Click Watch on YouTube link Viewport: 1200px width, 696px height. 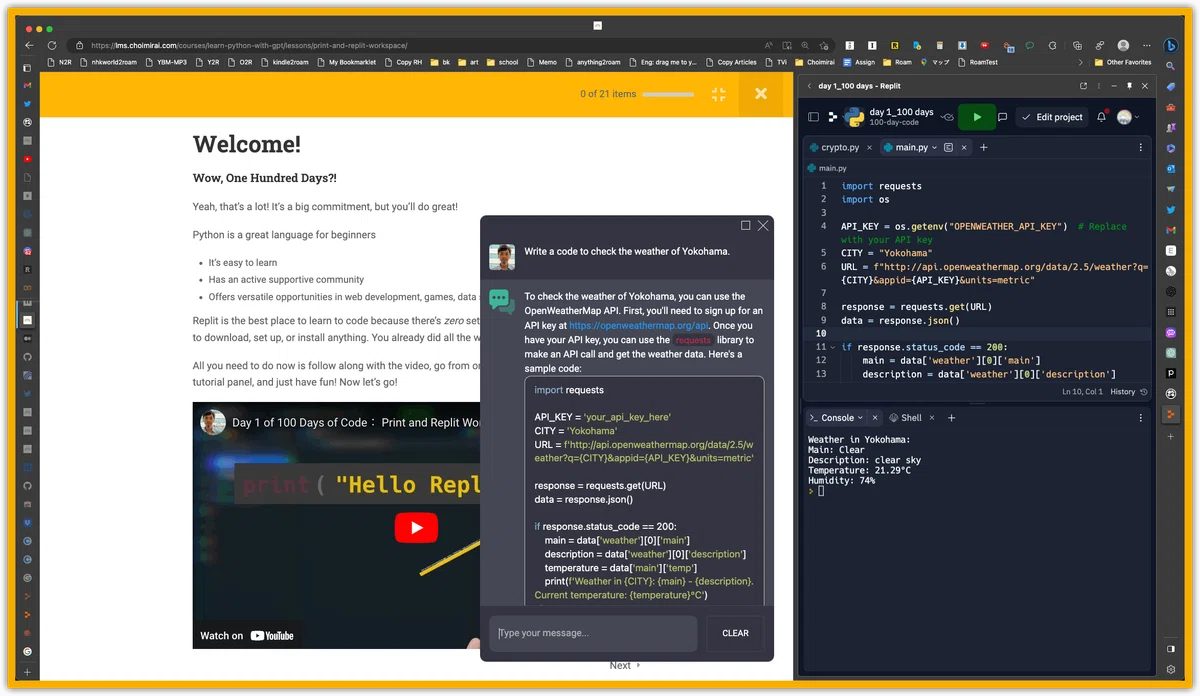click(247, 635)
